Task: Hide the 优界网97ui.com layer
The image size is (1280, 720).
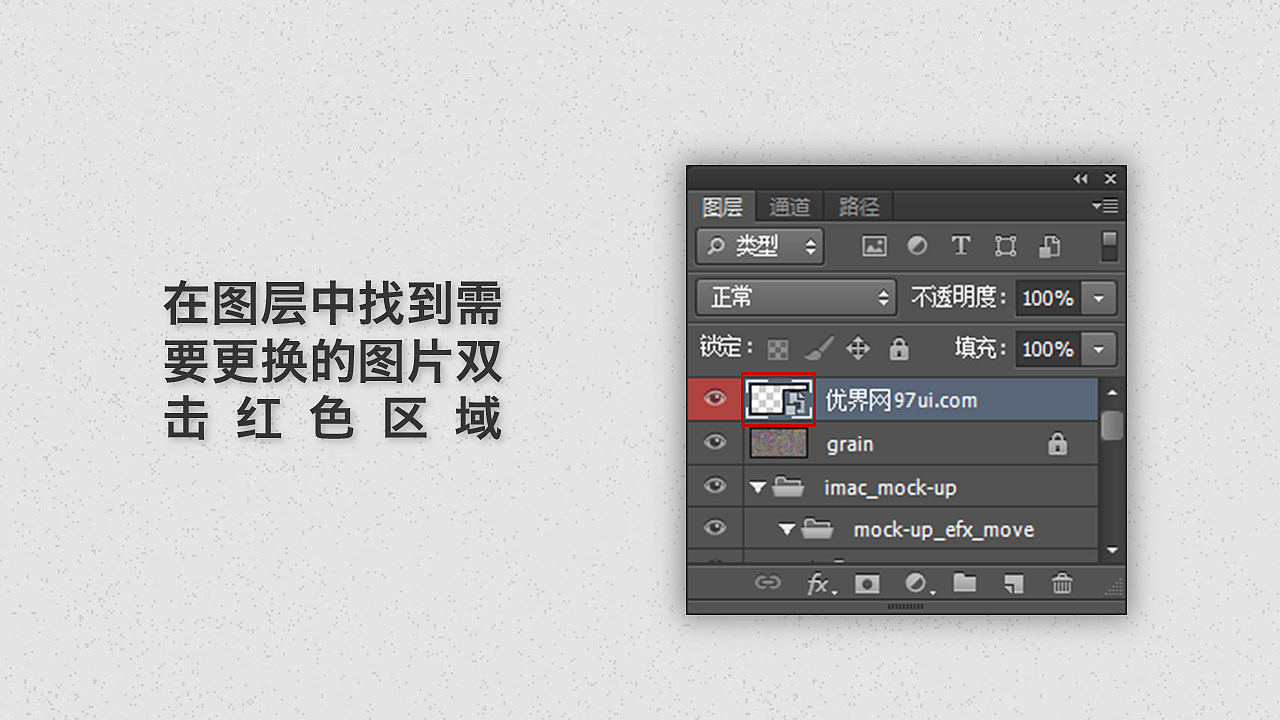Action: 714,399
